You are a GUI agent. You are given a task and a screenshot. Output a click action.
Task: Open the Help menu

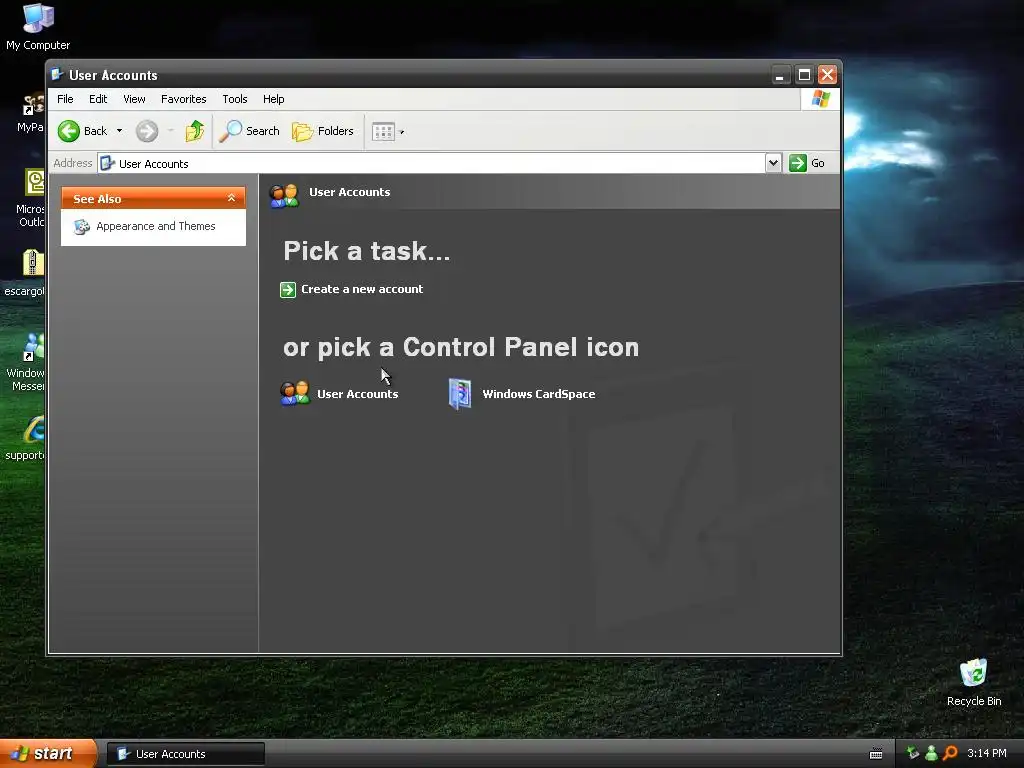[274, 99]
